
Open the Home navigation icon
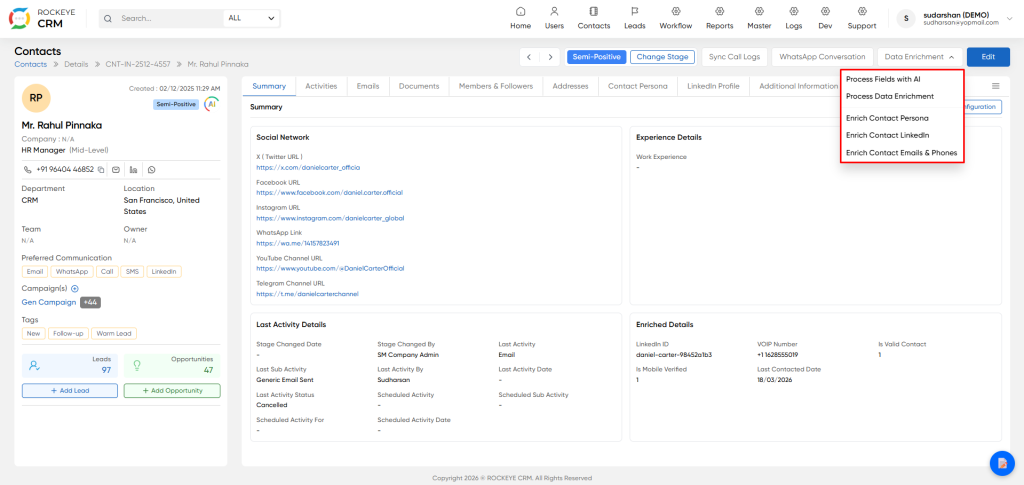pyautogui.click(x=520, y=12)
